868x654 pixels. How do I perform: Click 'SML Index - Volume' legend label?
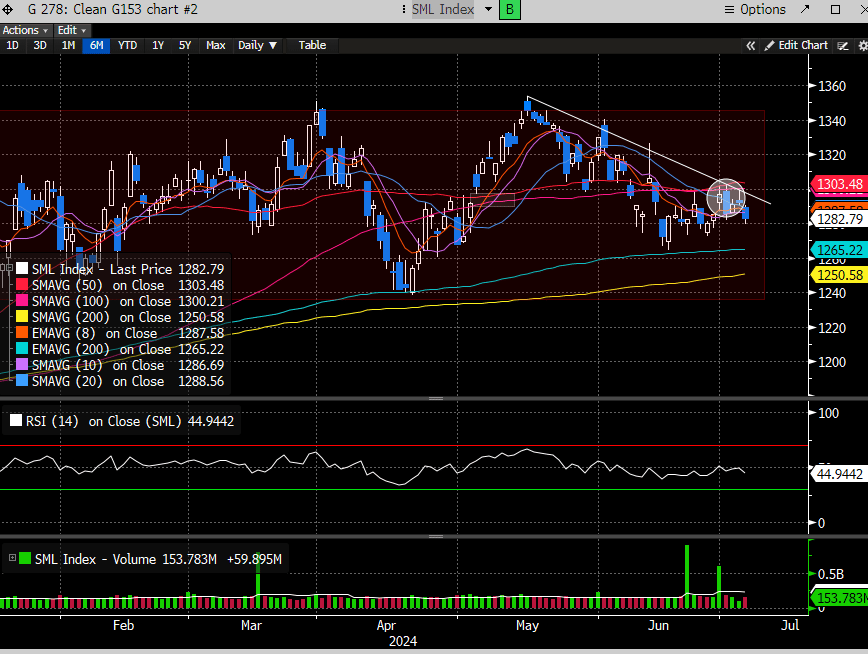click(x=95, y=559)
